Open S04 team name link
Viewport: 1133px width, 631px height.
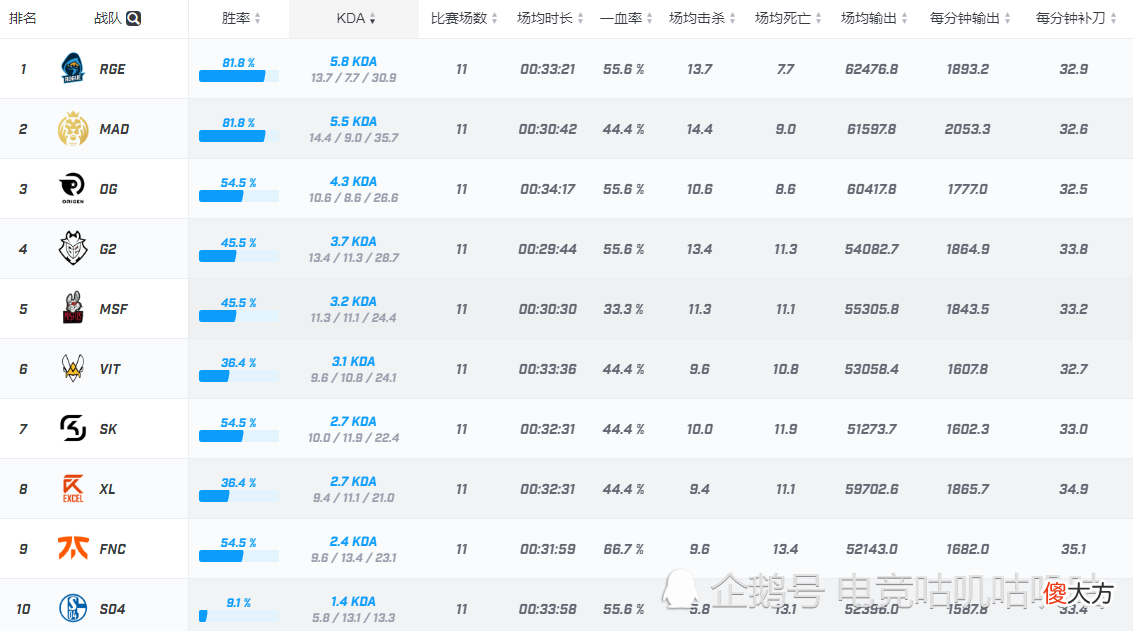click(x=112, y=609)
